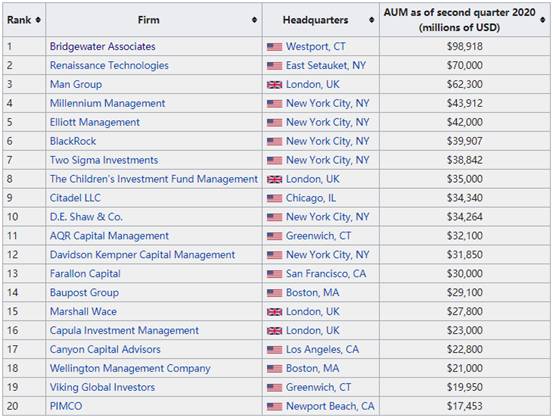Open the BlackRock firm link
The height and width of the screenshot is (418, 553).
73,141
